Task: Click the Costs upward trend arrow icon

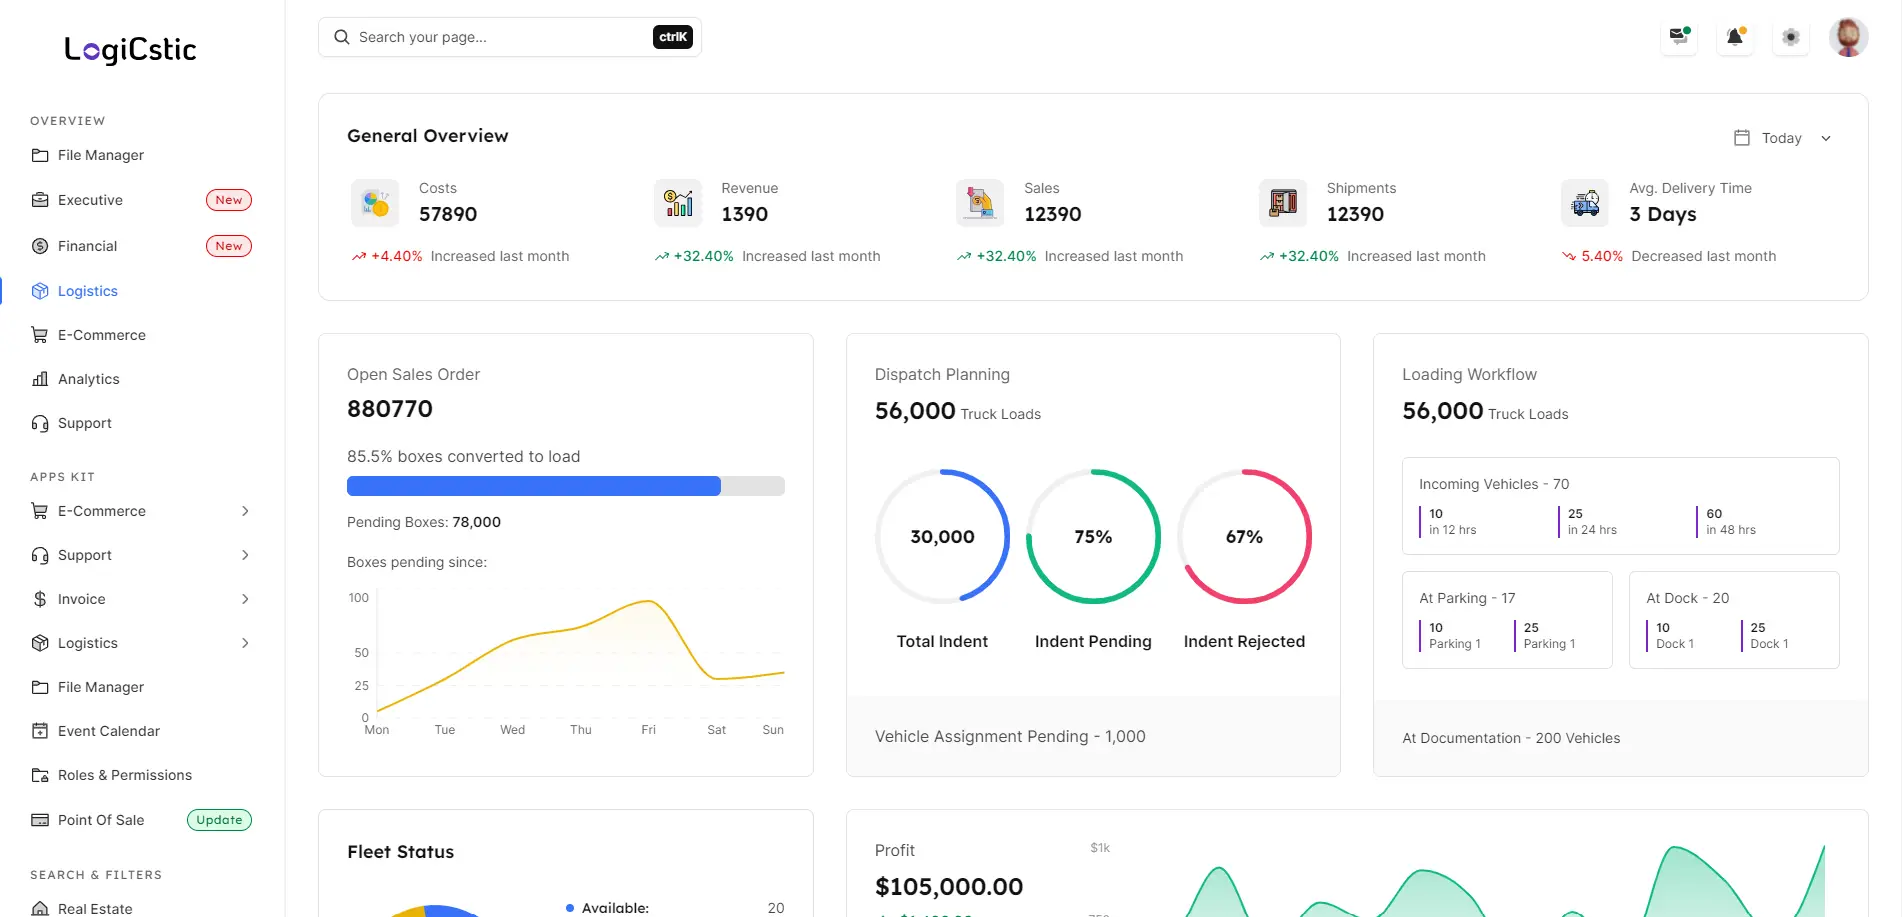Action: [359, 257]
